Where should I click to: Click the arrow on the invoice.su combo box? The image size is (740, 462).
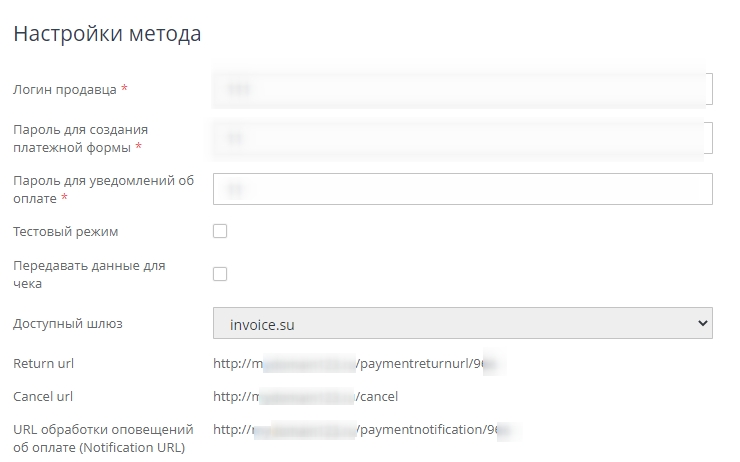[702, 324]
